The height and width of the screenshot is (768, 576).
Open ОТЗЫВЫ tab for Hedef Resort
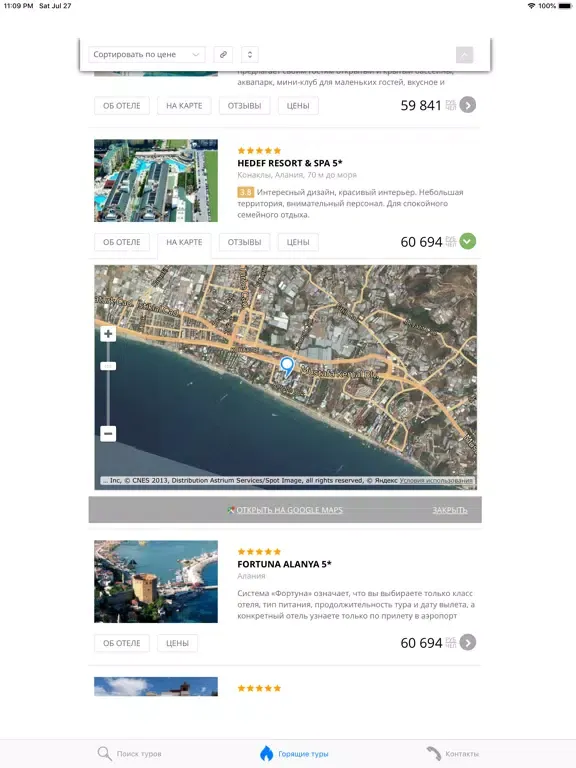click(x=244, y=242)
